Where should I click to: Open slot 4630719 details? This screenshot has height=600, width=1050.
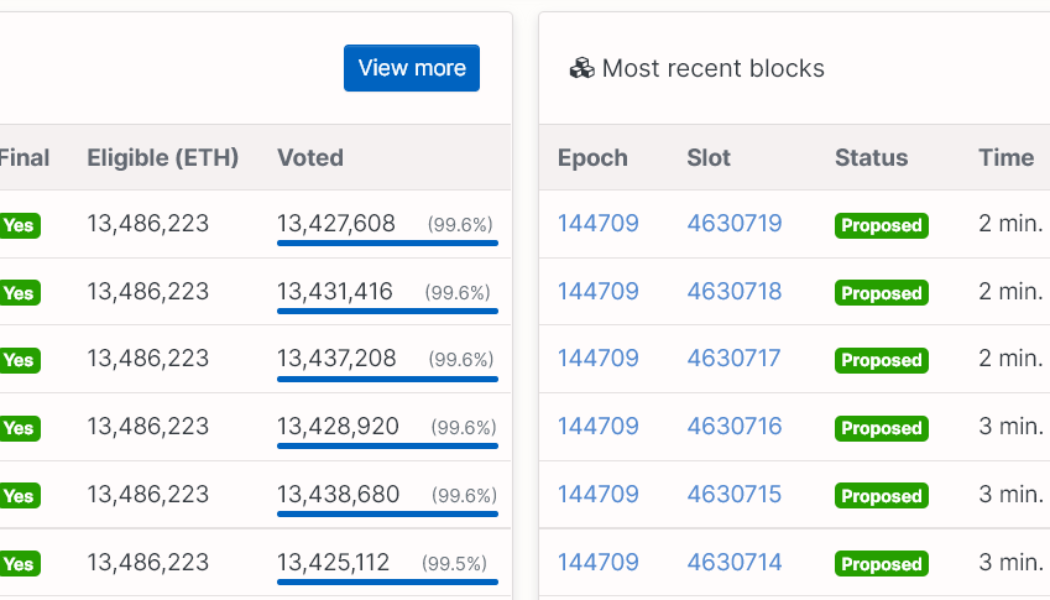[734, 223]
